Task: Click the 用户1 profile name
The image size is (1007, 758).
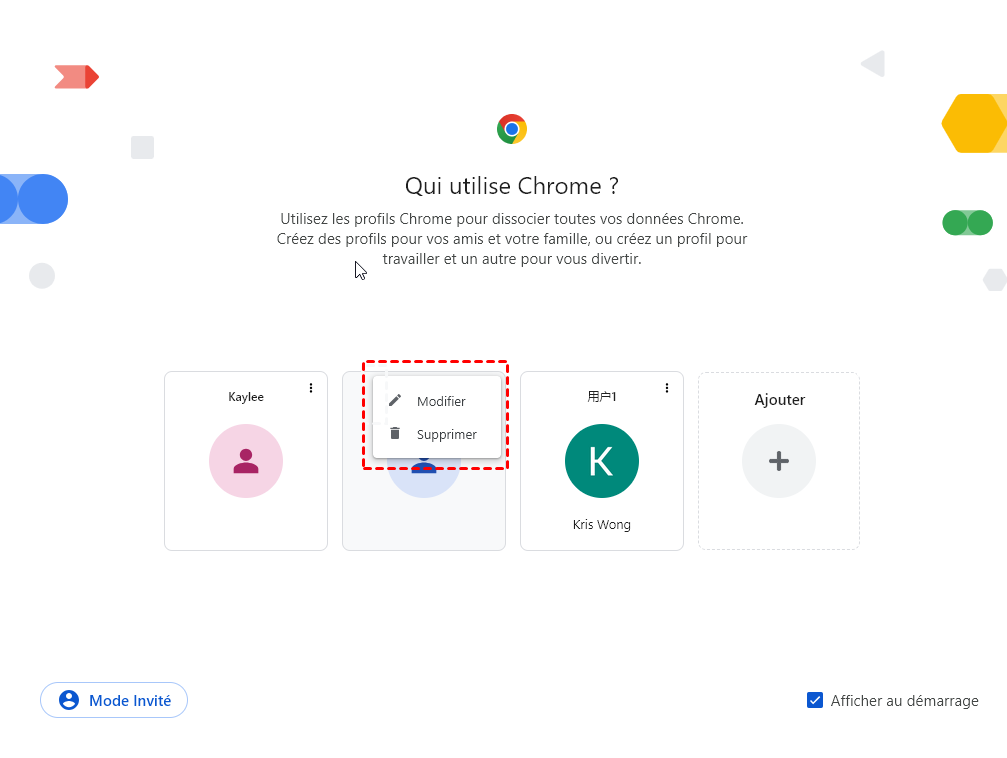Action: tap(601, 397)
